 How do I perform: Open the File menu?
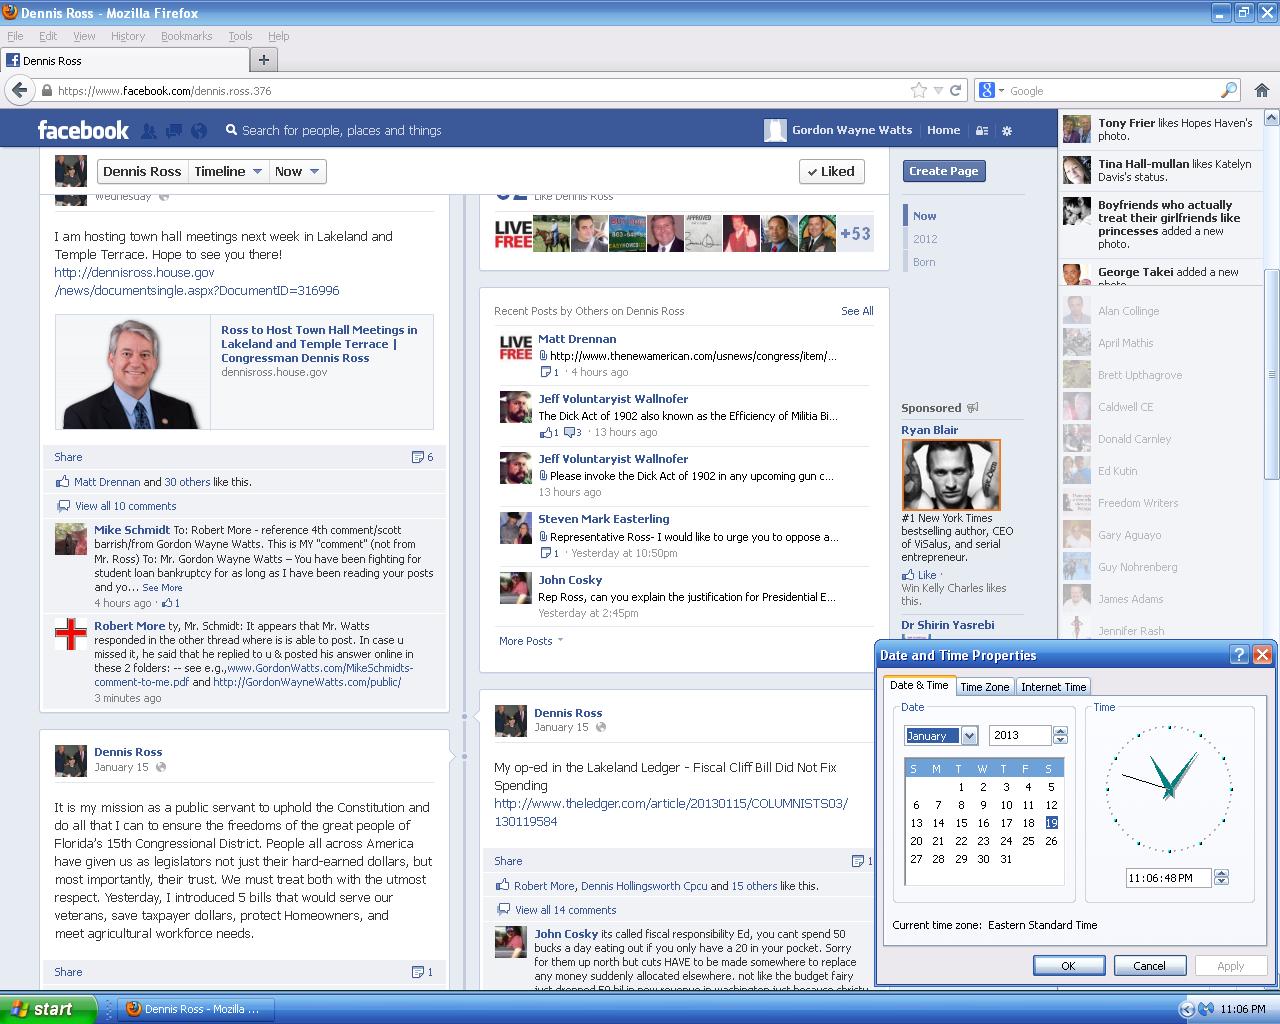click(x=15, y=36)
